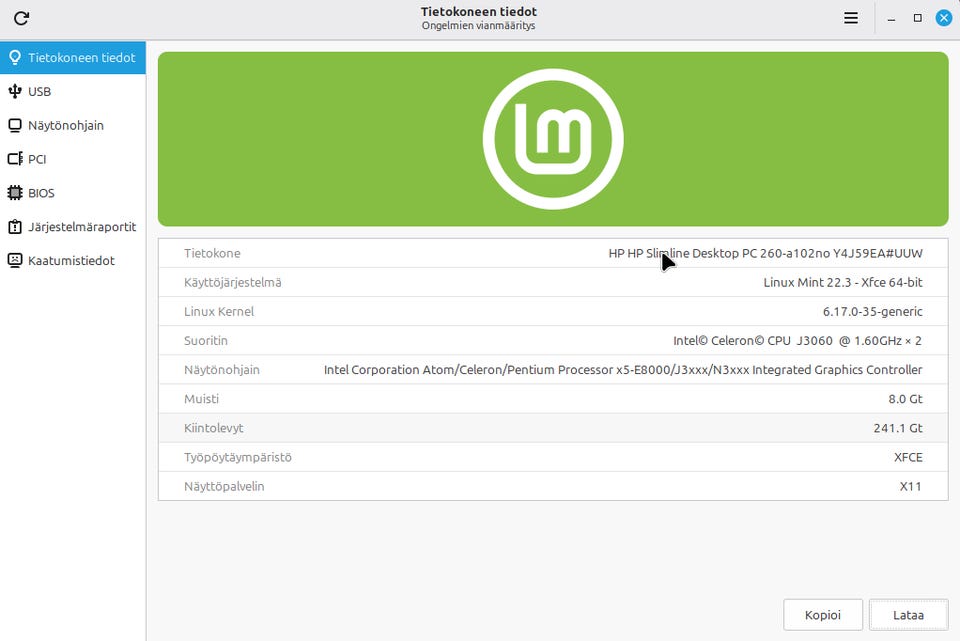Open the Näytönohjain section

[73, 126]
